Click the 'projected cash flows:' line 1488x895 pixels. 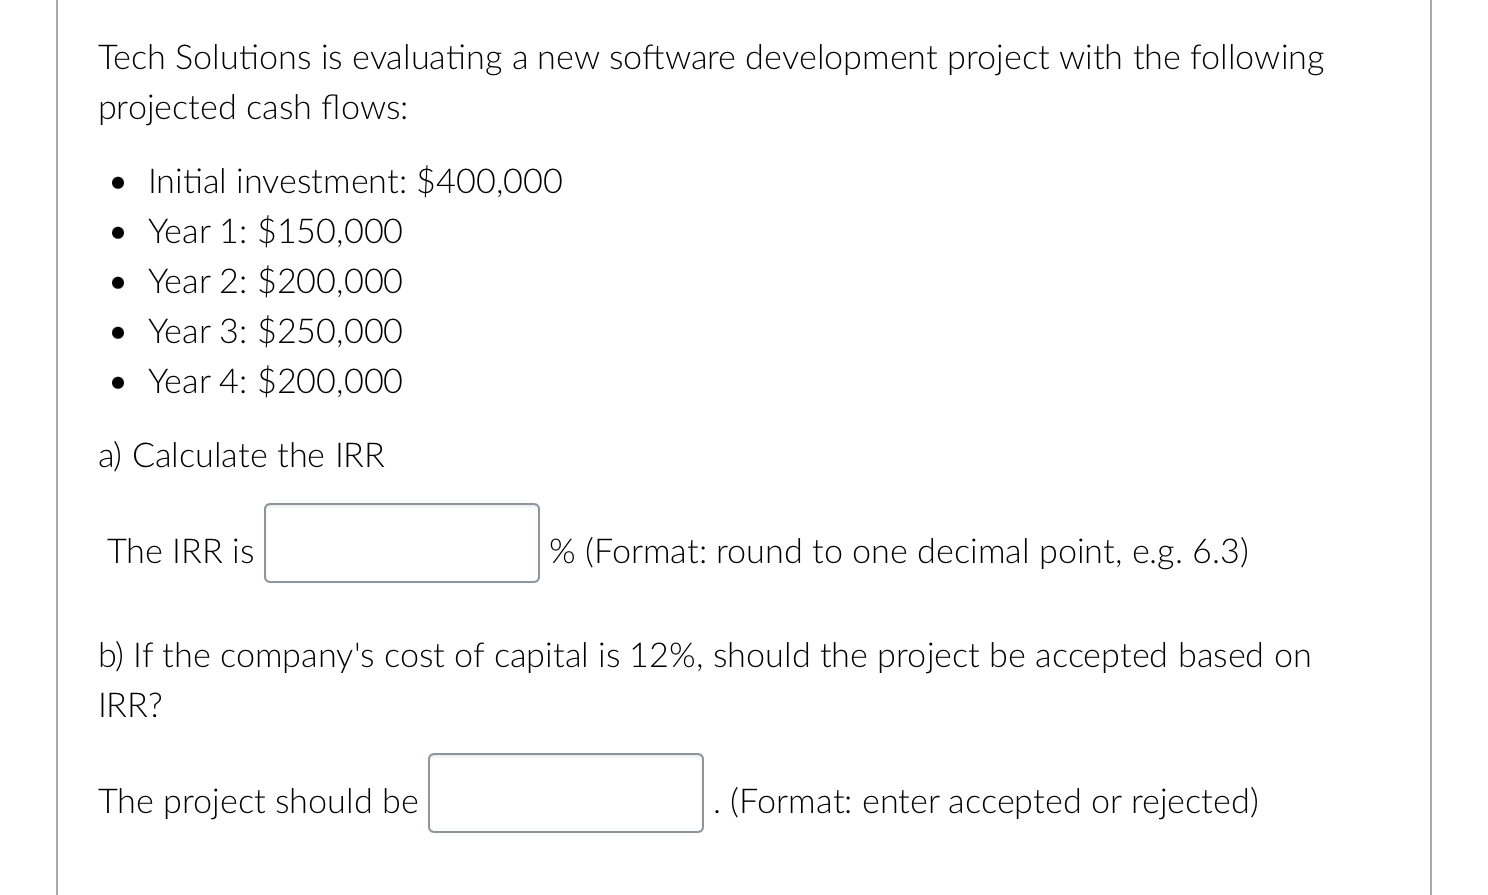click(x=250, y=108)
